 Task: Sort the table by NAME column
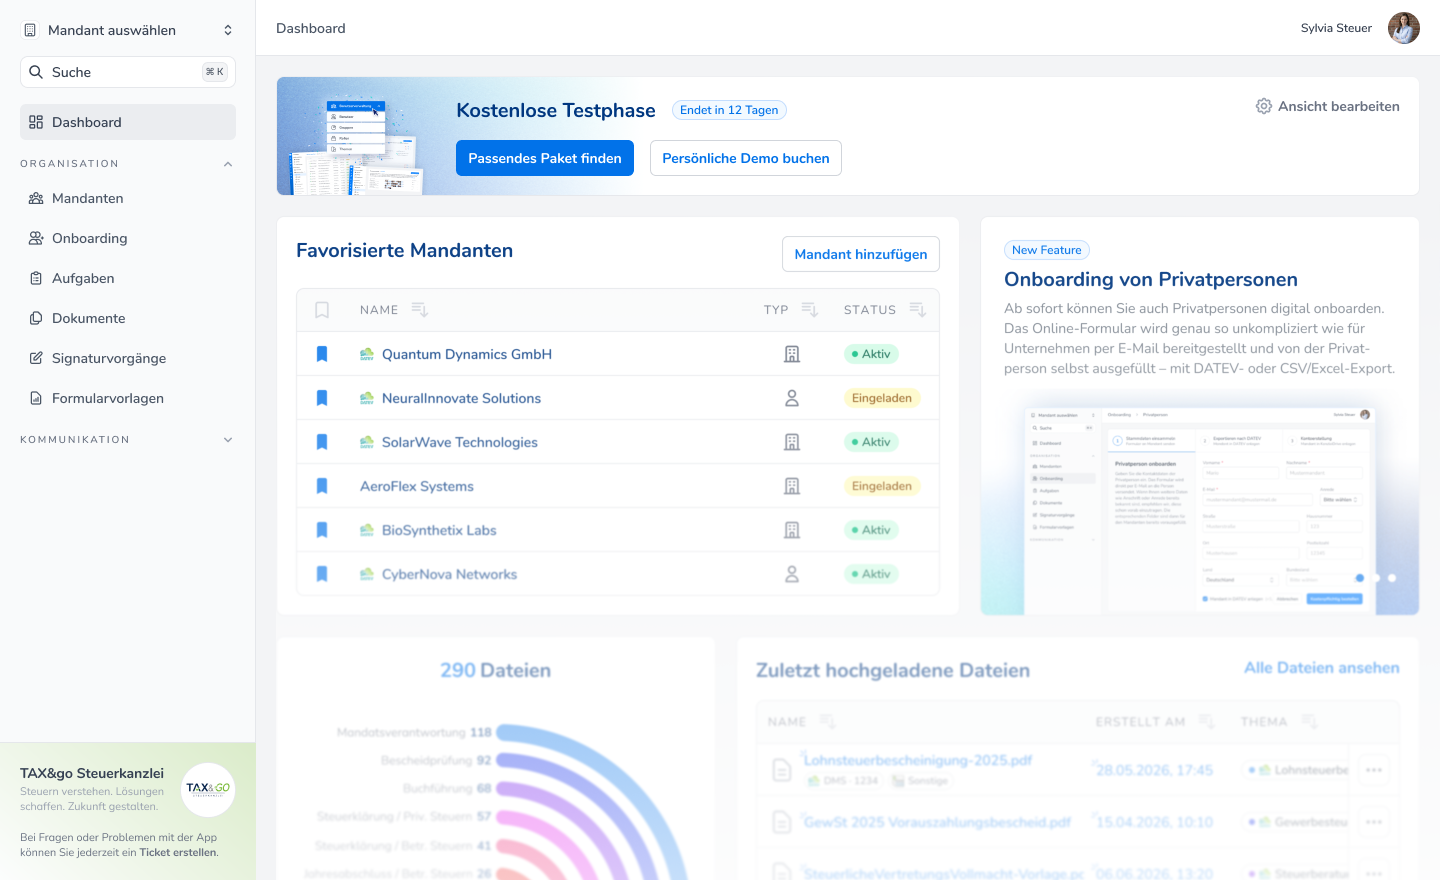pos(420,310)
